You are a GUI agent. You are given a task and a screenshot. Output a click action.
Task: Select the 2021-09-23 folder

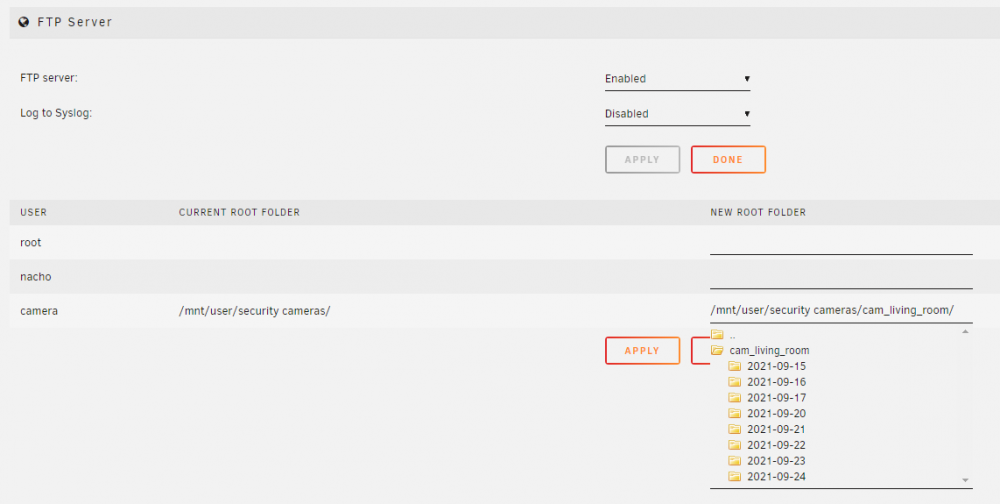pyautogui.click(x=776, y=461)
